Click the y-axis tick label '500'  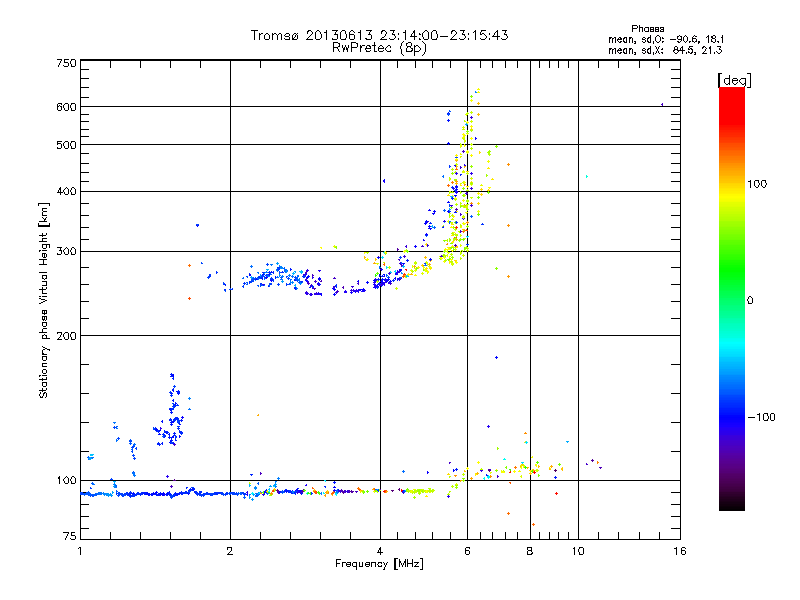point(67,144)
